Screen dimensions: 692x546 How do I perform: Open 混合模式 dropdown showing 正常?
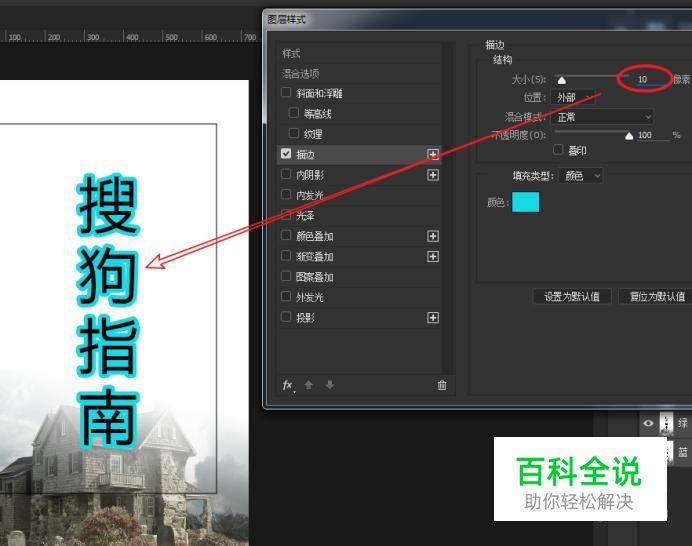point(602,117)
